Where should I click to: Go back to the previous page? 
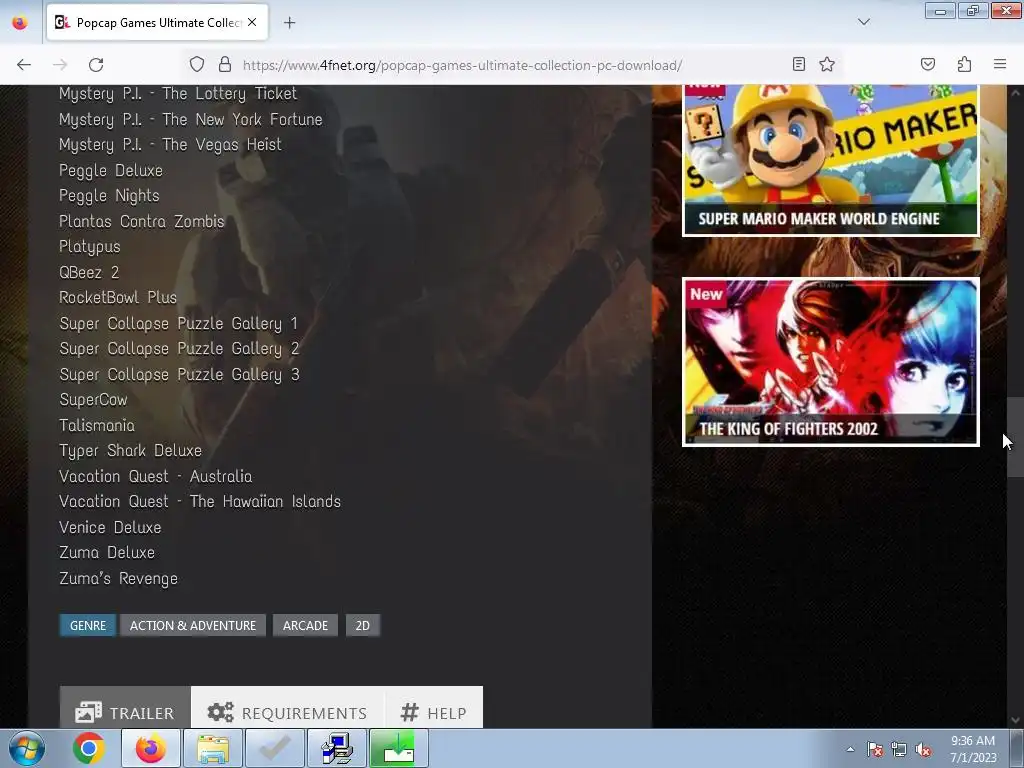click(24, 65)
